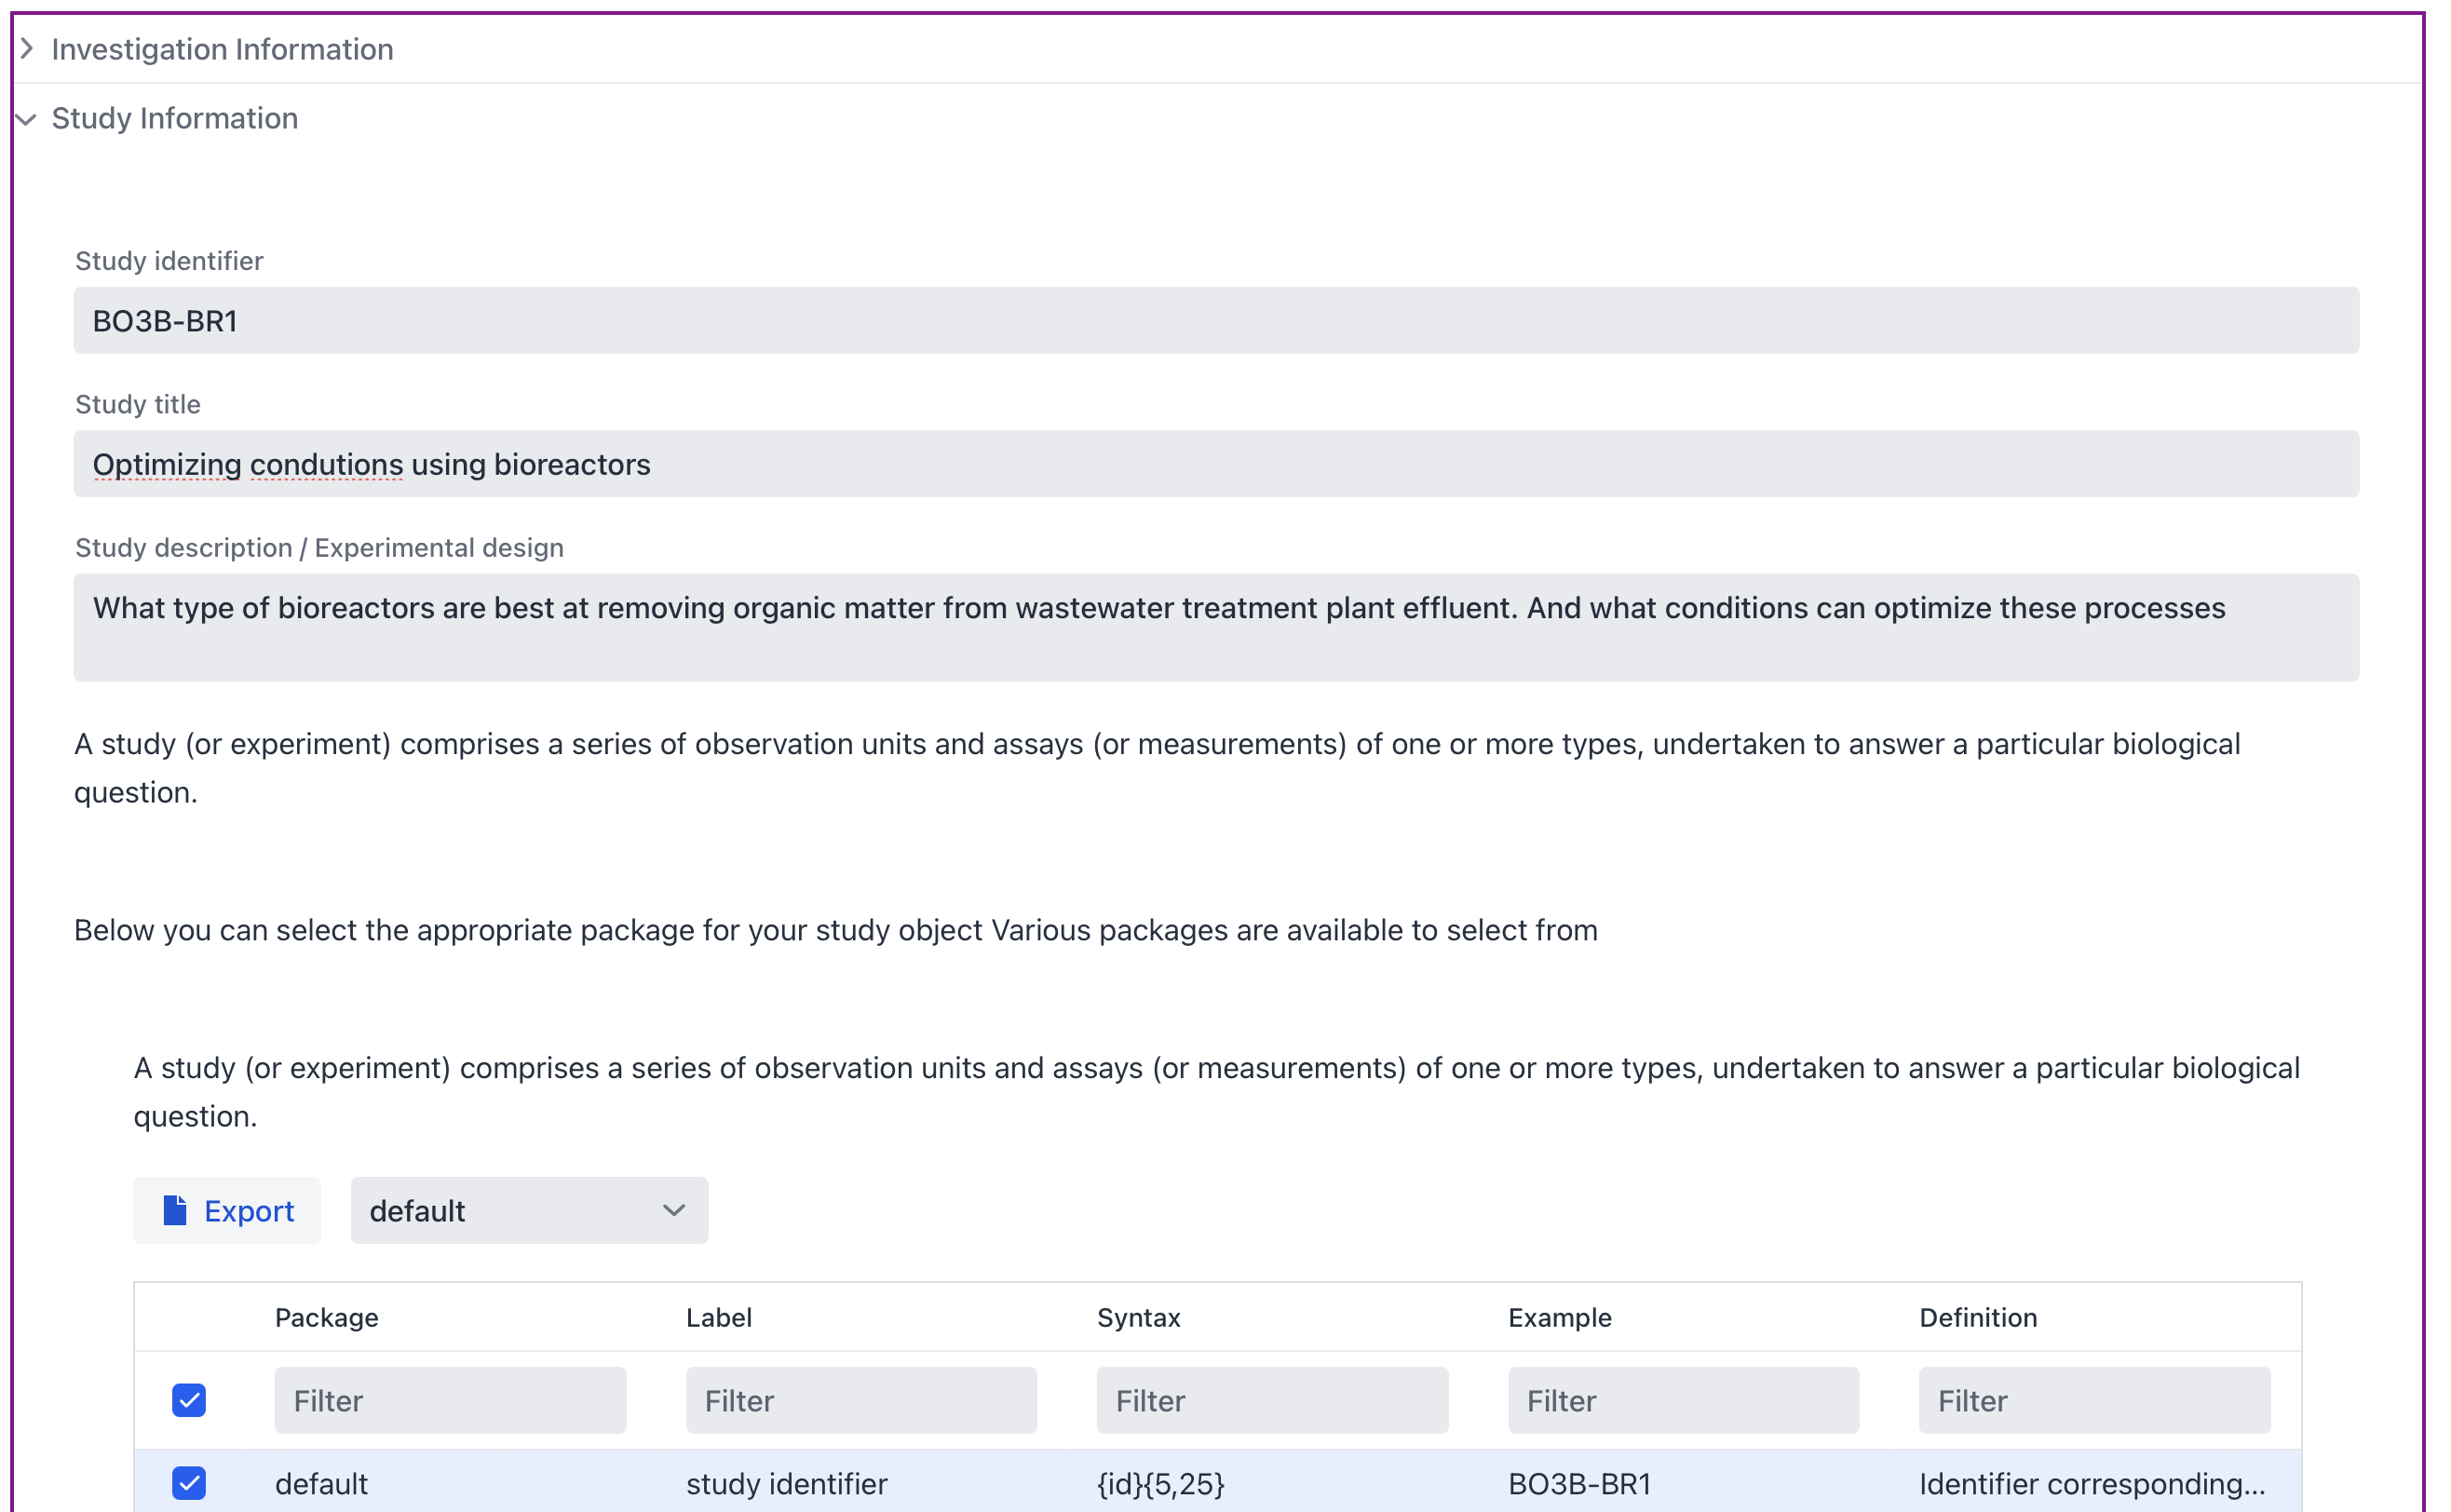Screen dimensions: 2451x1512
Task: Focus the Definition column filter box
Action: coord(2094,1400)
